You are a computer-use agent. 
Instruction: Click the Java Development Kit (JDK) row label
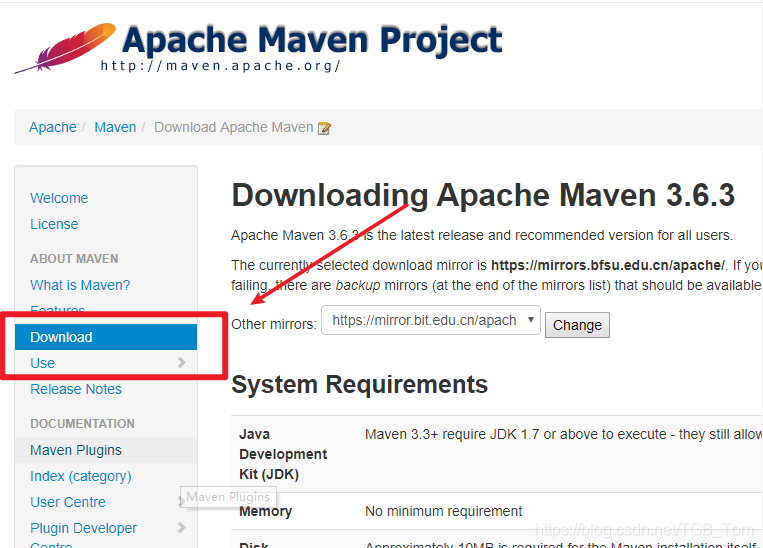click(283, 454)
